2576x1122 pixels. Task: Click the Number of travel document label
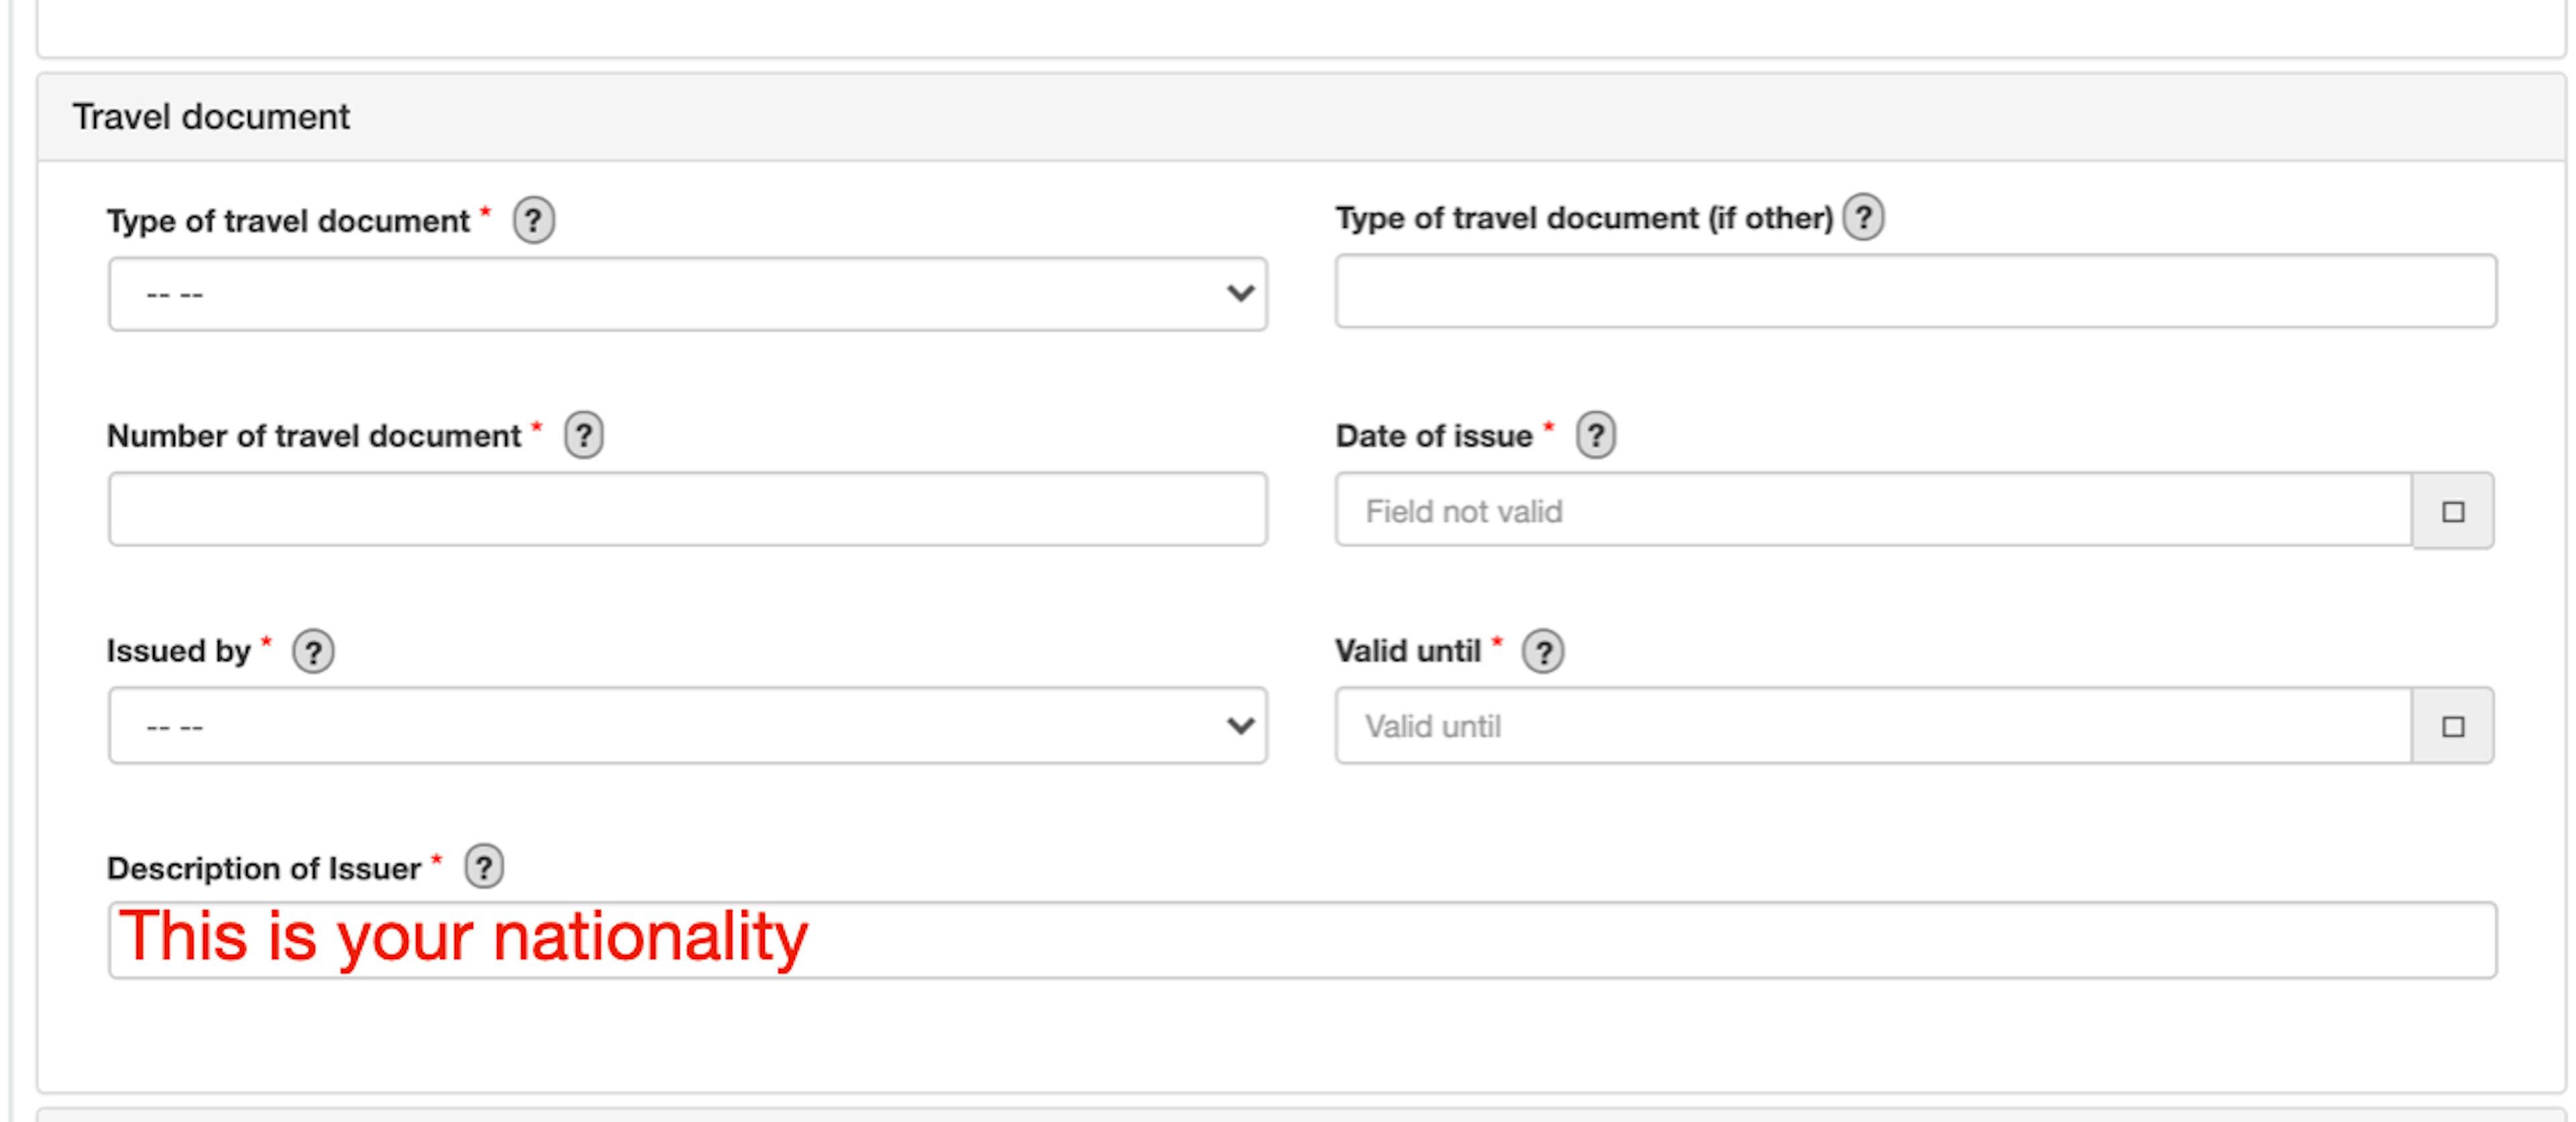[x=314, y=436]
